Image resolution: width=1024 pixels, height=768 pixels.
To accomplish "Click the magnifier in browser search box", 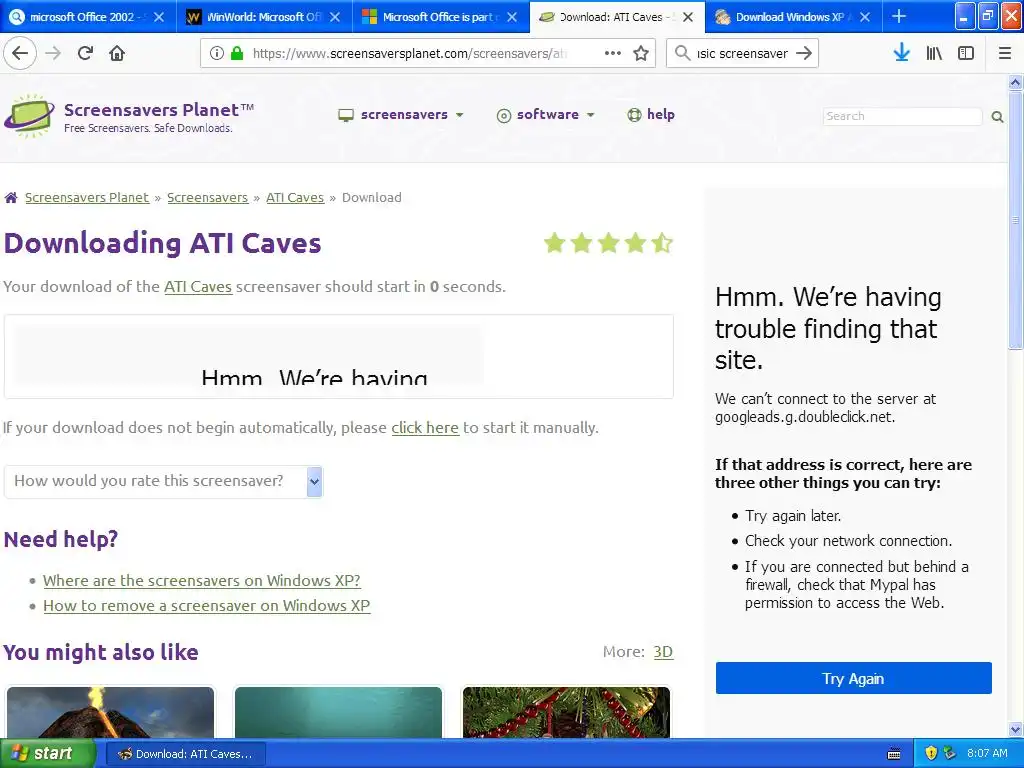I will [682, 53].
